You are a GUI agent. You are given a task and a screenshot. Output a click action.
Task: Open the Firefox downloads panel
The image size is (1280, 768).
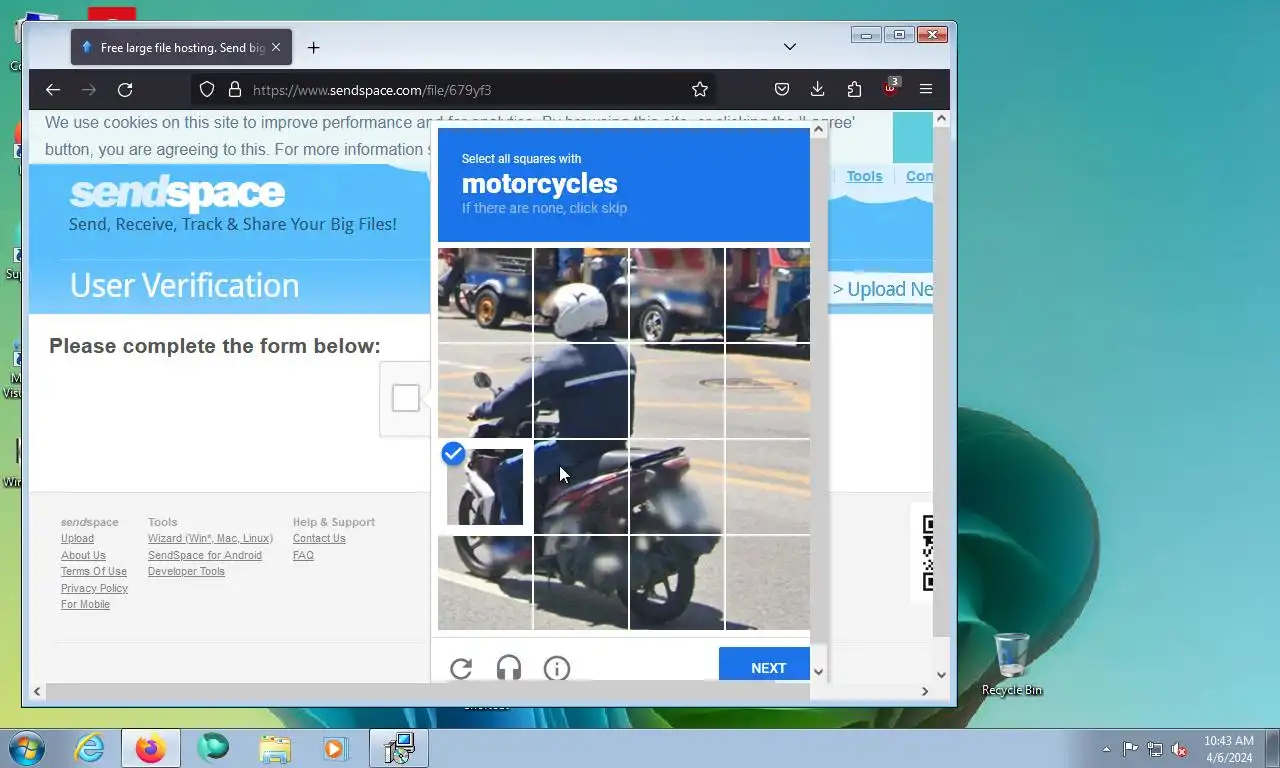(817, 90)
